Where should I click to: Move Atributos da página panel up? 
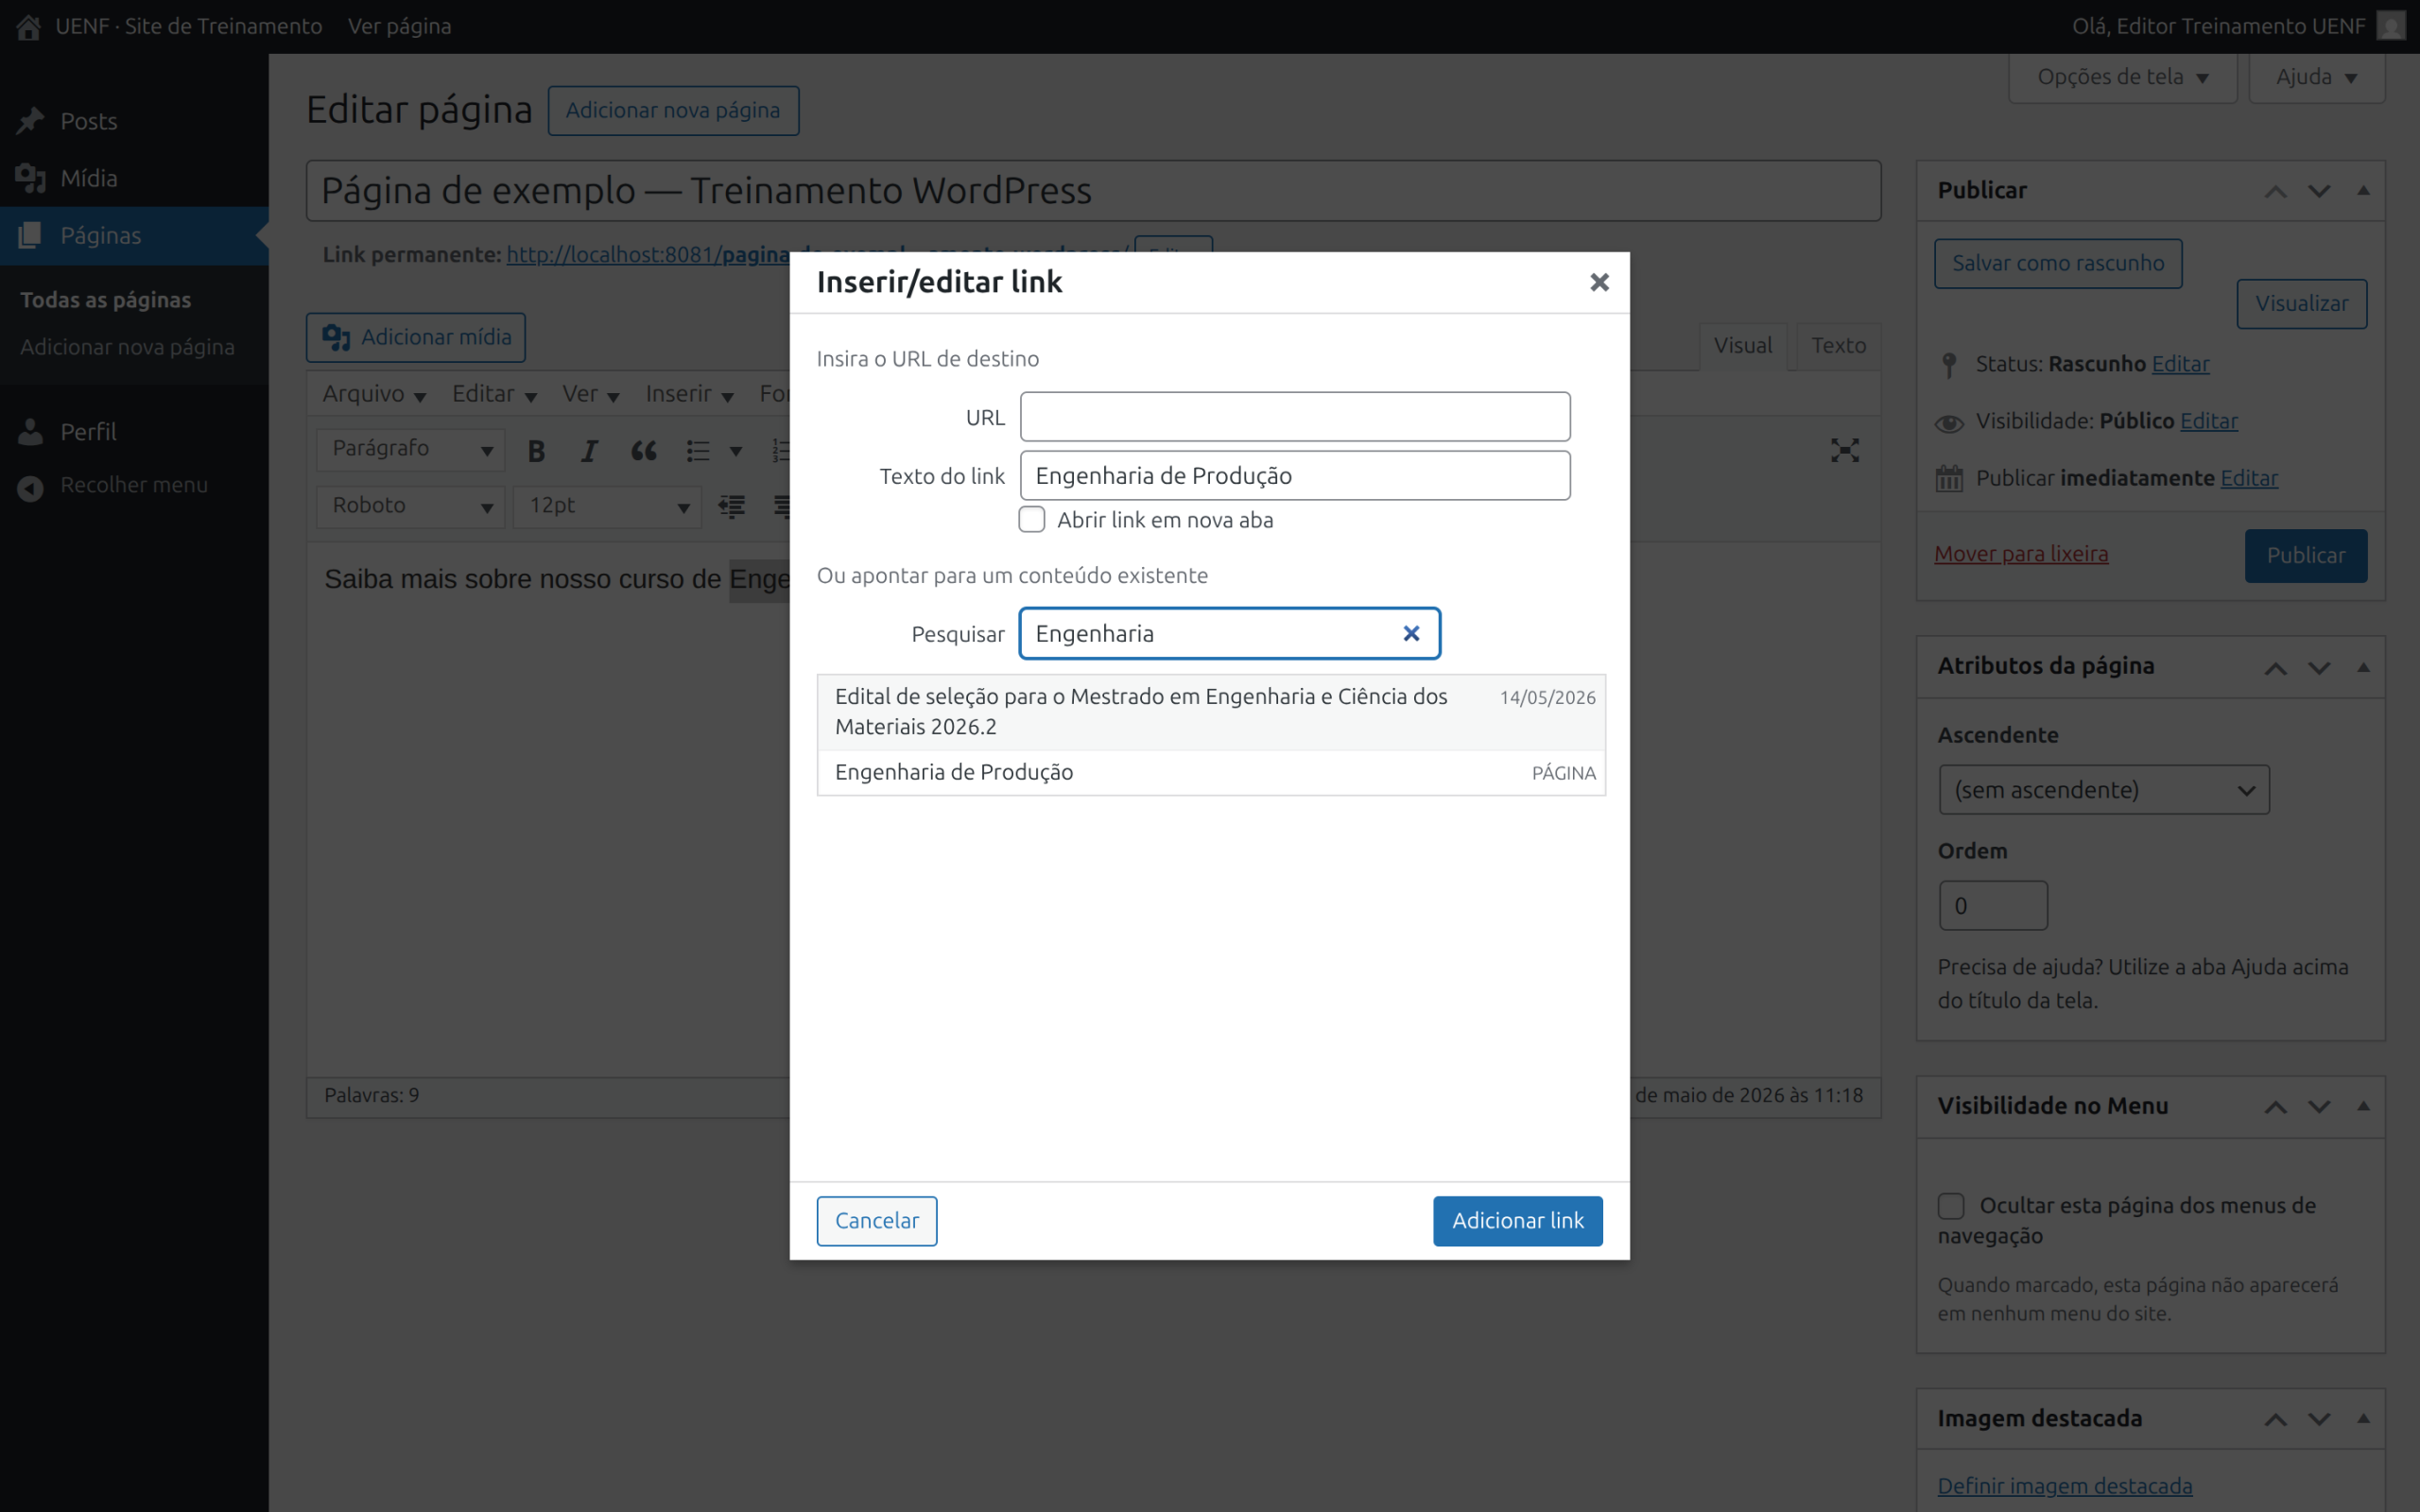(x=2275, y=668)
